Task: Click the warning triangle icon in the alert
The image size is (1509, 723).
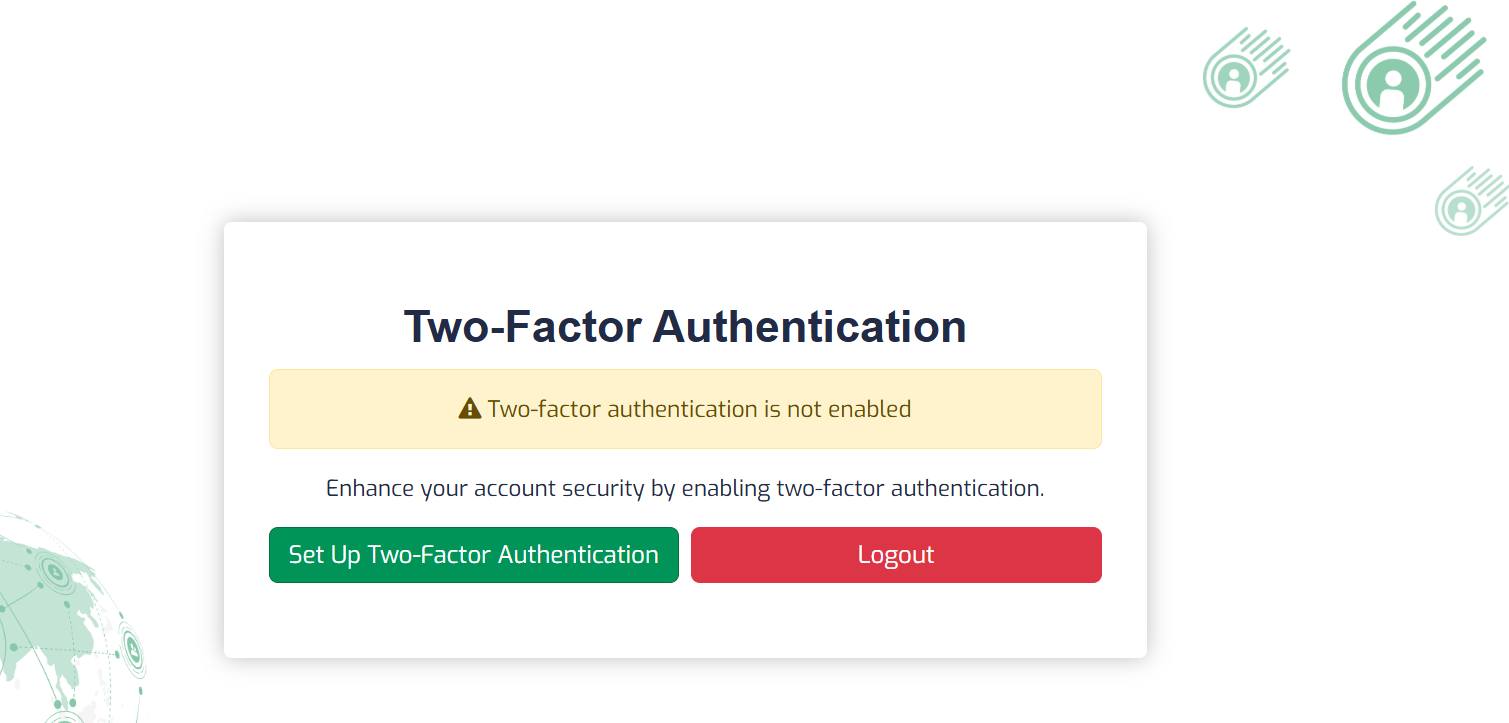Action: click(x=470, y=408)
